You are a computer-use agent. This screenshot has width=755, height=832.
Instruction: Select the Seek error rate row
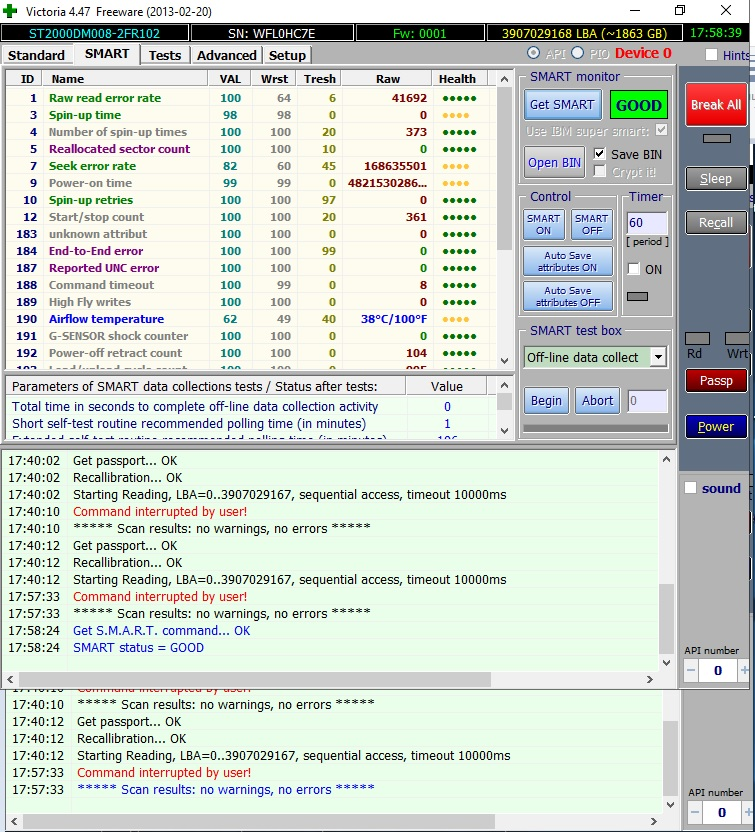click(251, 166)
